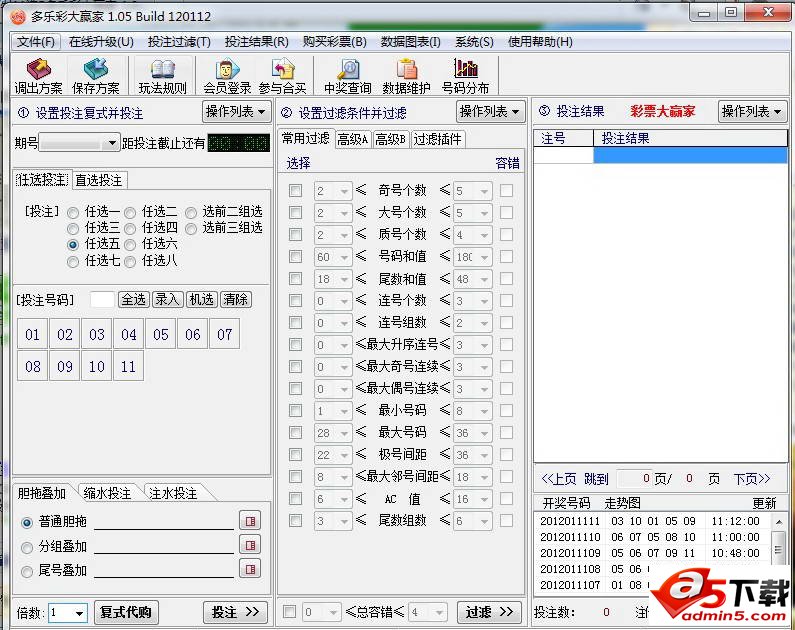The image size is (795, 630).
Task: Switch to the 注水投注 tab
Action: (173, 493)
